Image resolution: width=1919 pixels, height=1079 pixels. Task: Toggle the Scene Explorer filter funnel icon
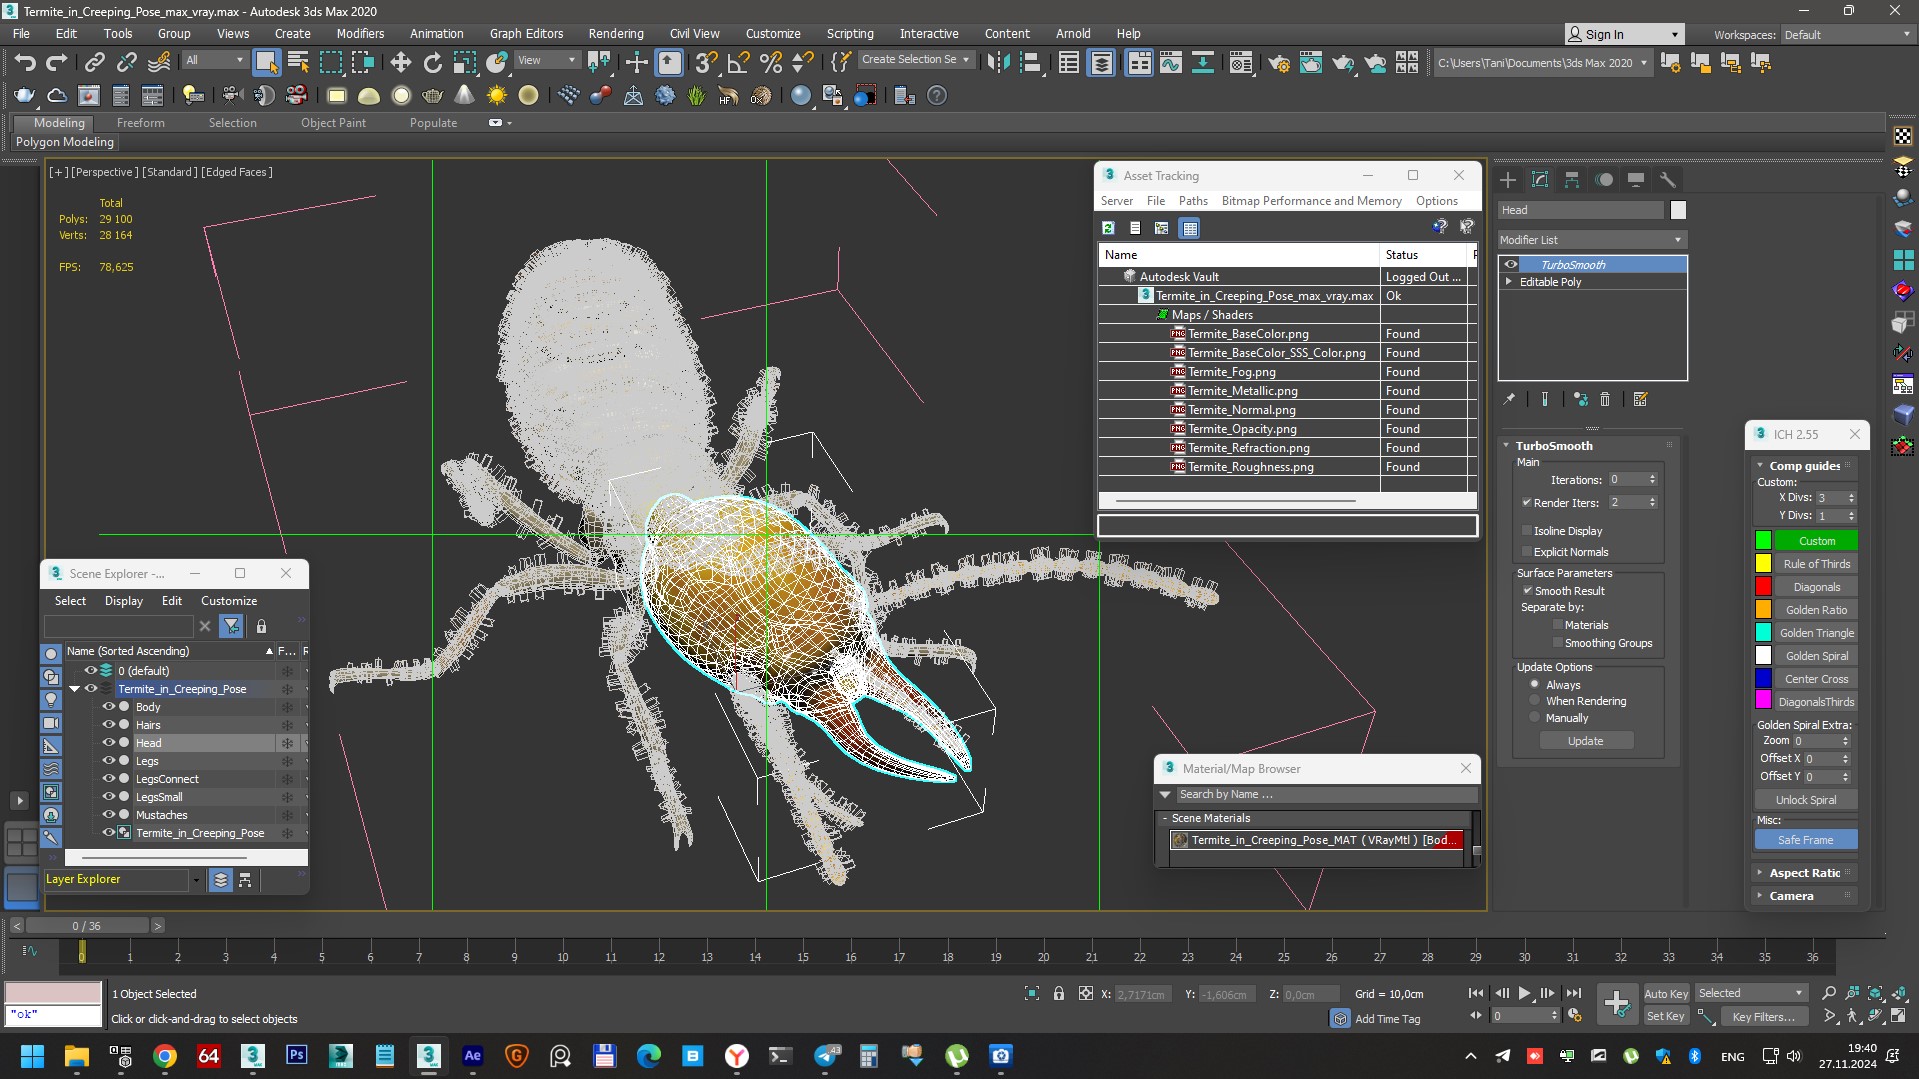point(231,626)
